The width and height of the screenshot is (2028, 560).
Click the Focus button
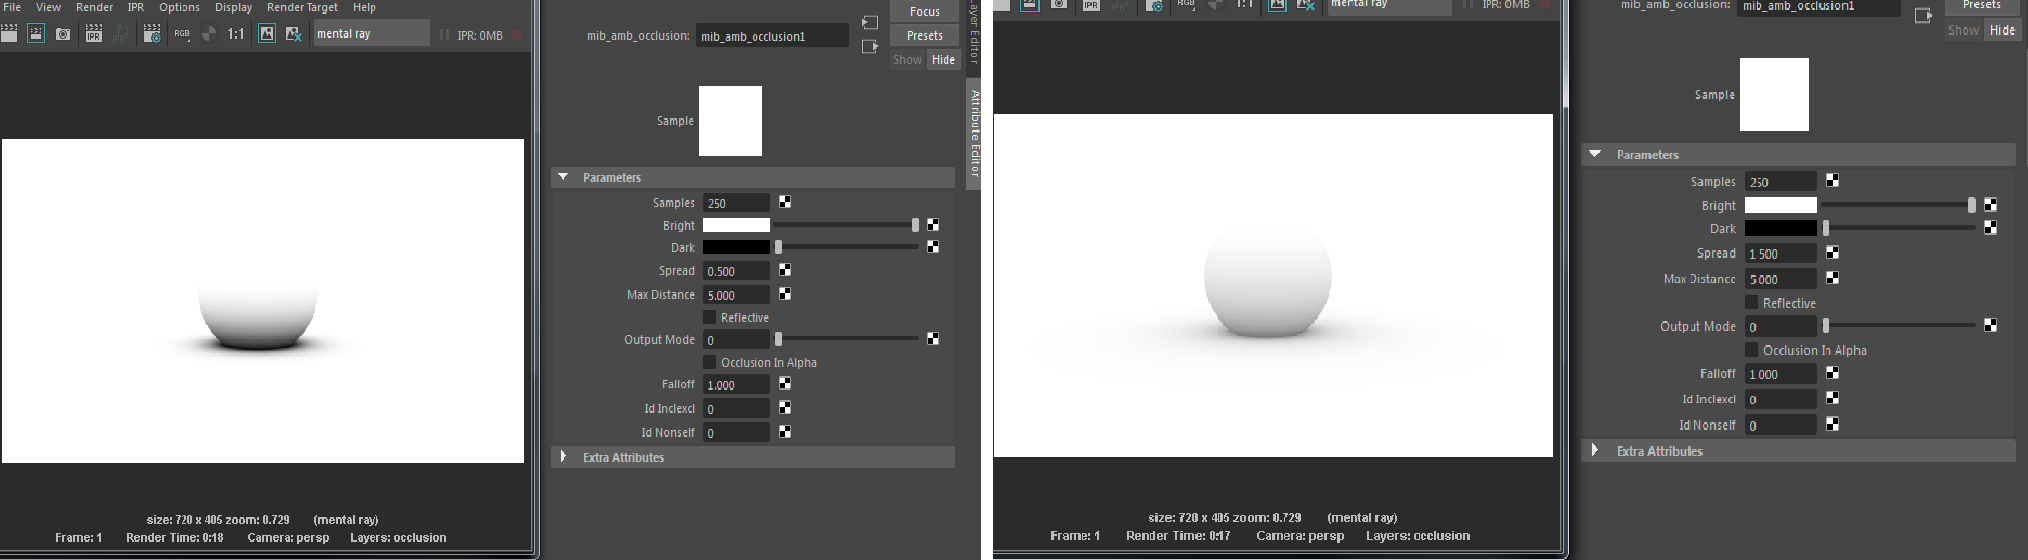(x=924, y=12)
